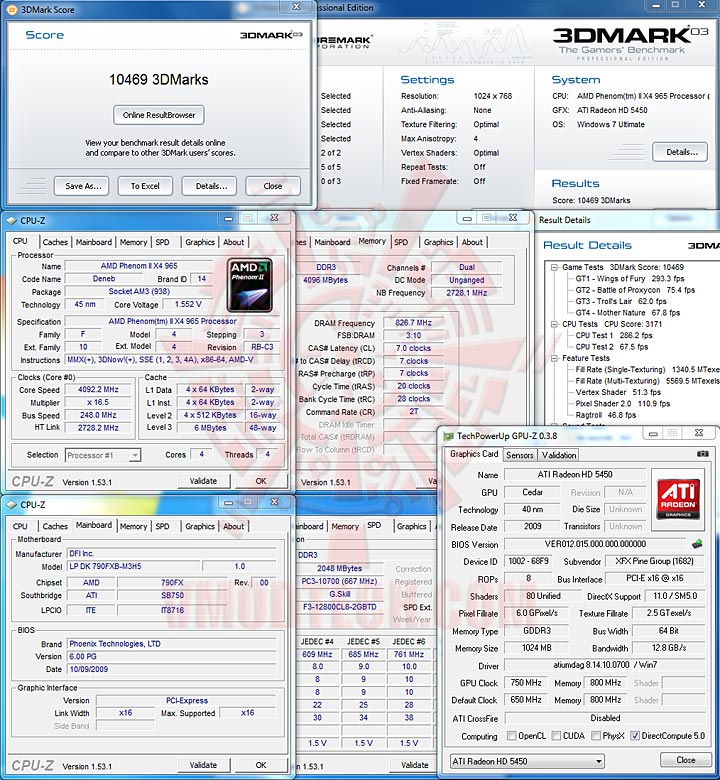The image size is (720, 780).
Task: Click the top CPU-Z window title icon
Action: (11, 220)
